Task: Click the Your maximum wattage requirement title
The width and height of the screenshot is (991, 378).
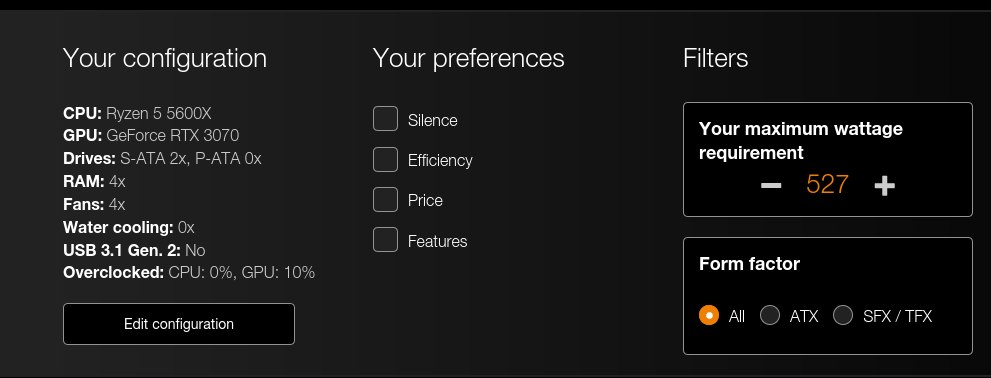Action: [801, 140]
